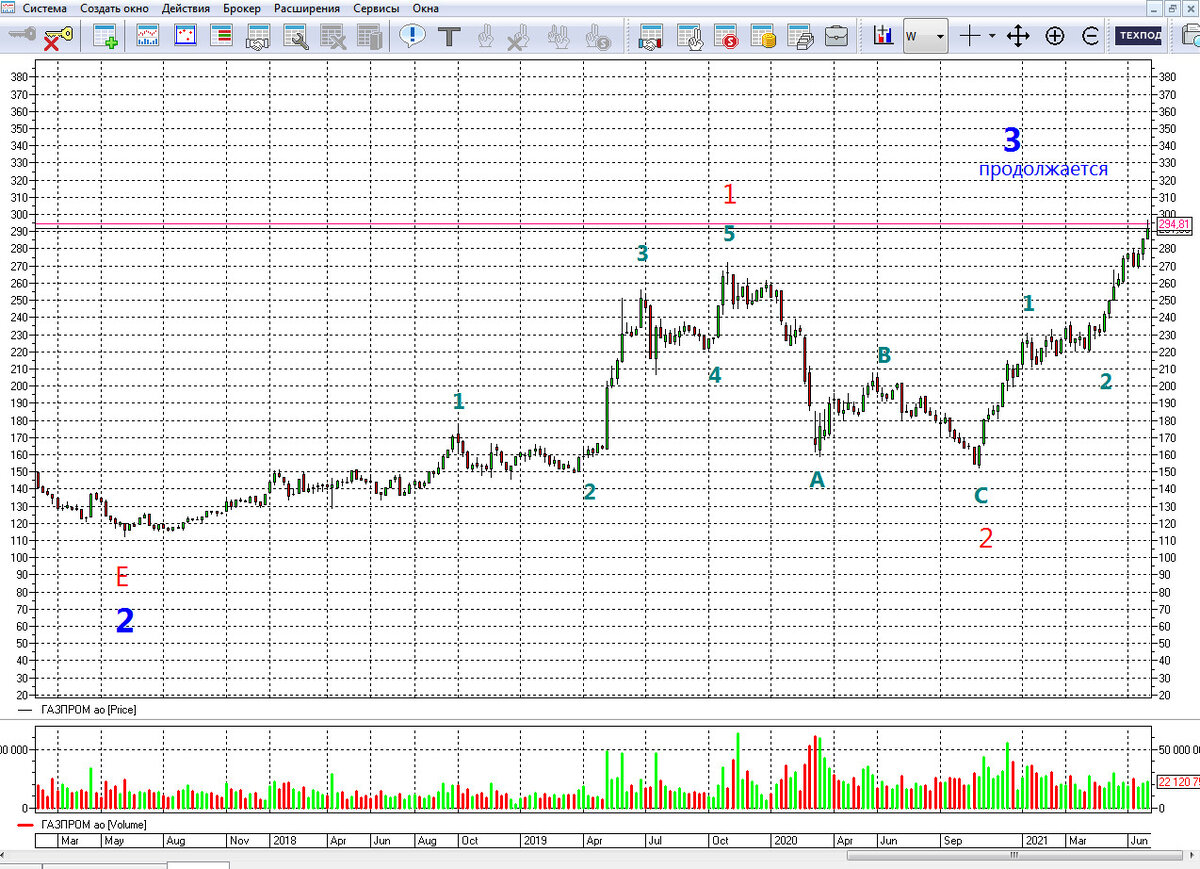Open the Расширения menu
Viewport: 1200px width, 869px height.
[305, 8]
